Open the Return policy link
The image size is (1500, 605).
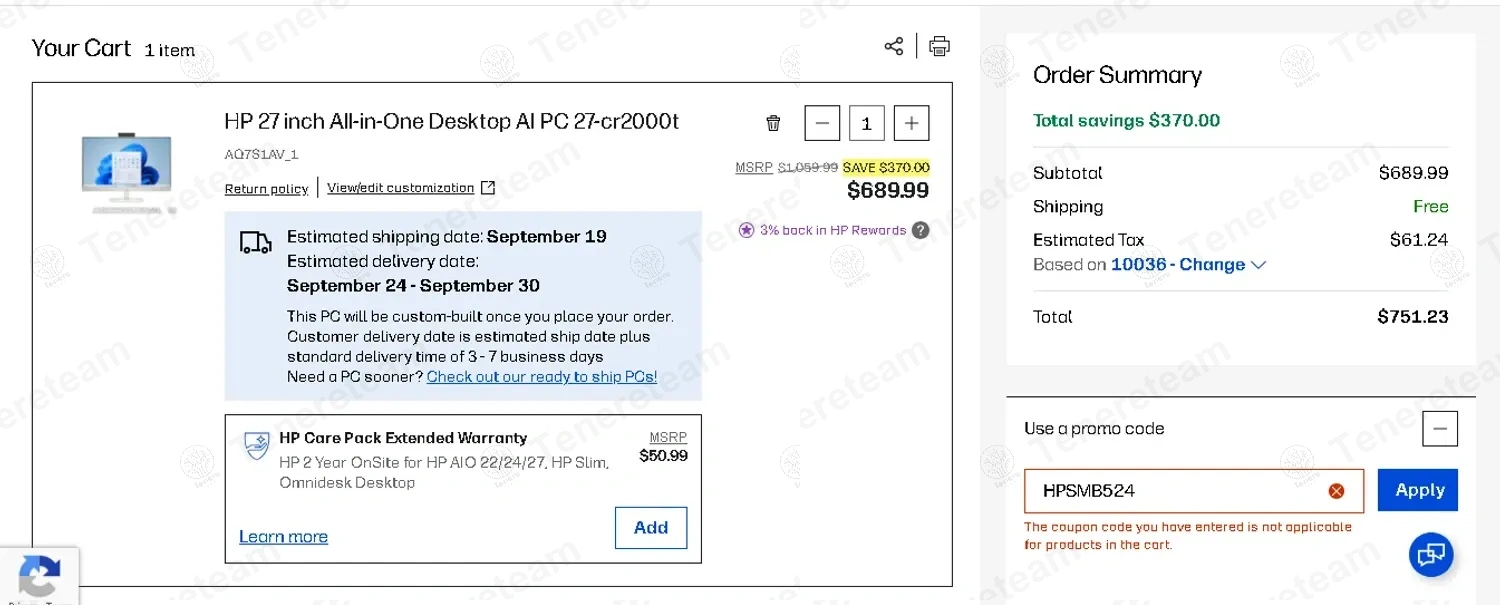(x=266, y=189)
